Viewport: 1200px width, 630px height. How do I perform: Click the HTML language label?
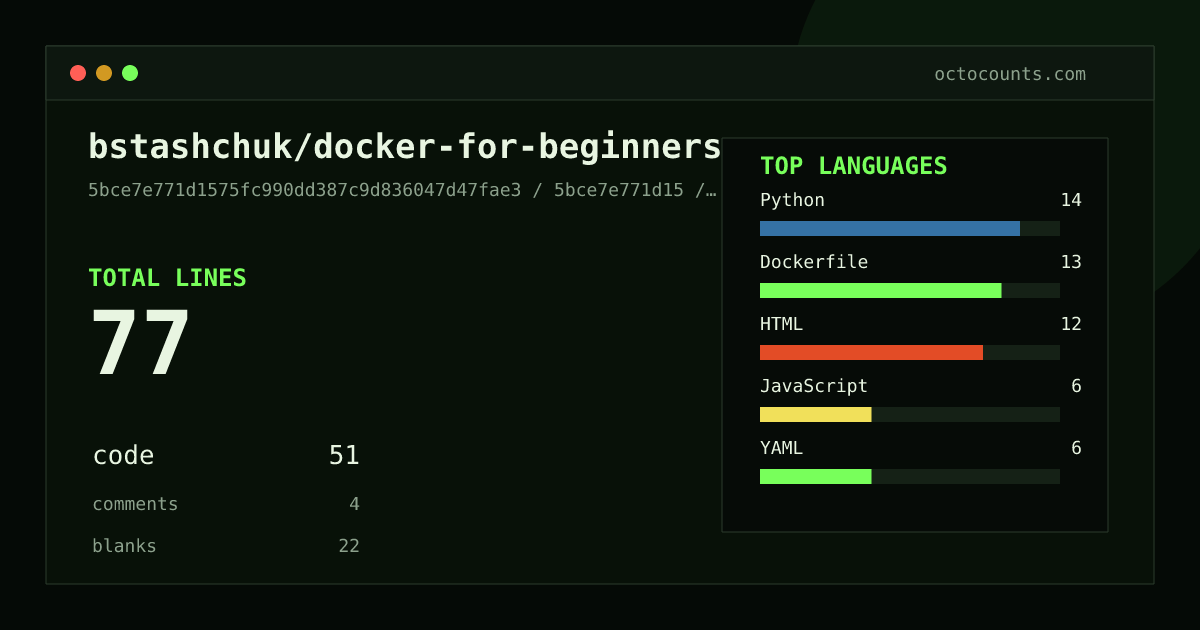point(781,324)
